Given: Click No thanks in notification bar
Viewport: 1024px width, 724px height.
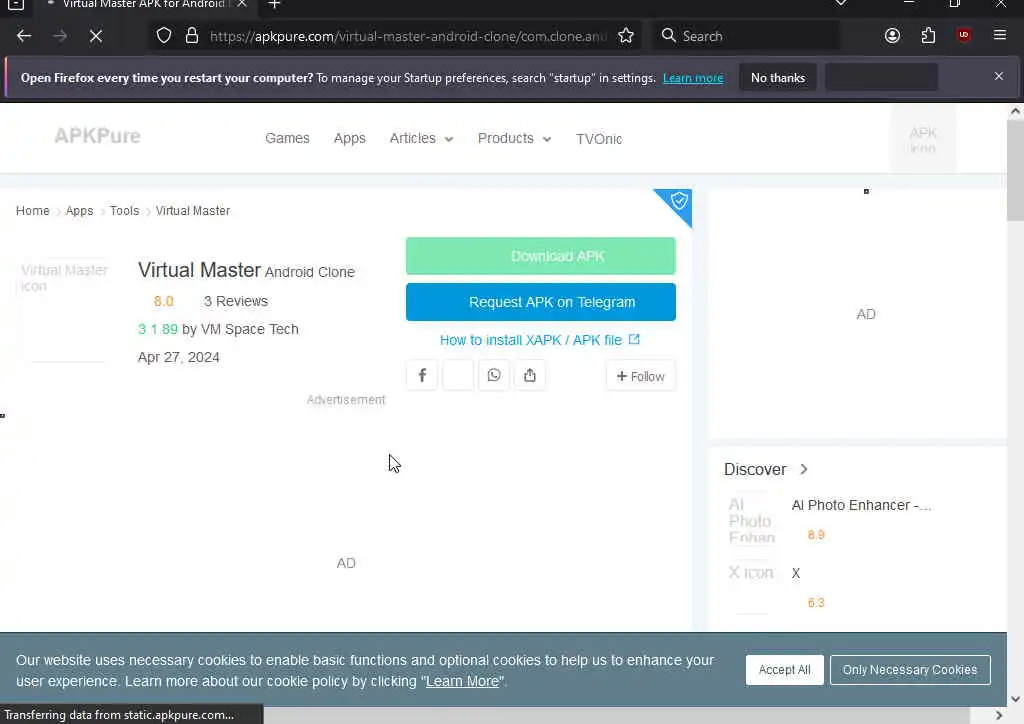Looking at the screenshot, I should tap(778, 78).
